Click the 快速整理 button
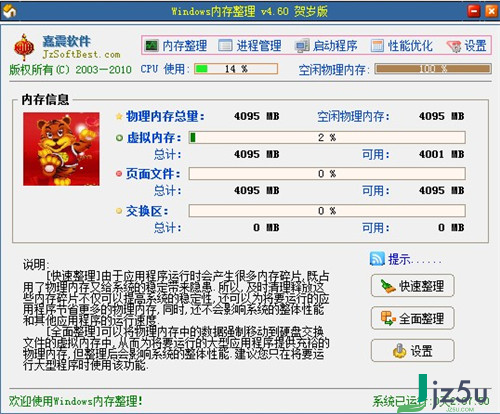 413,286
